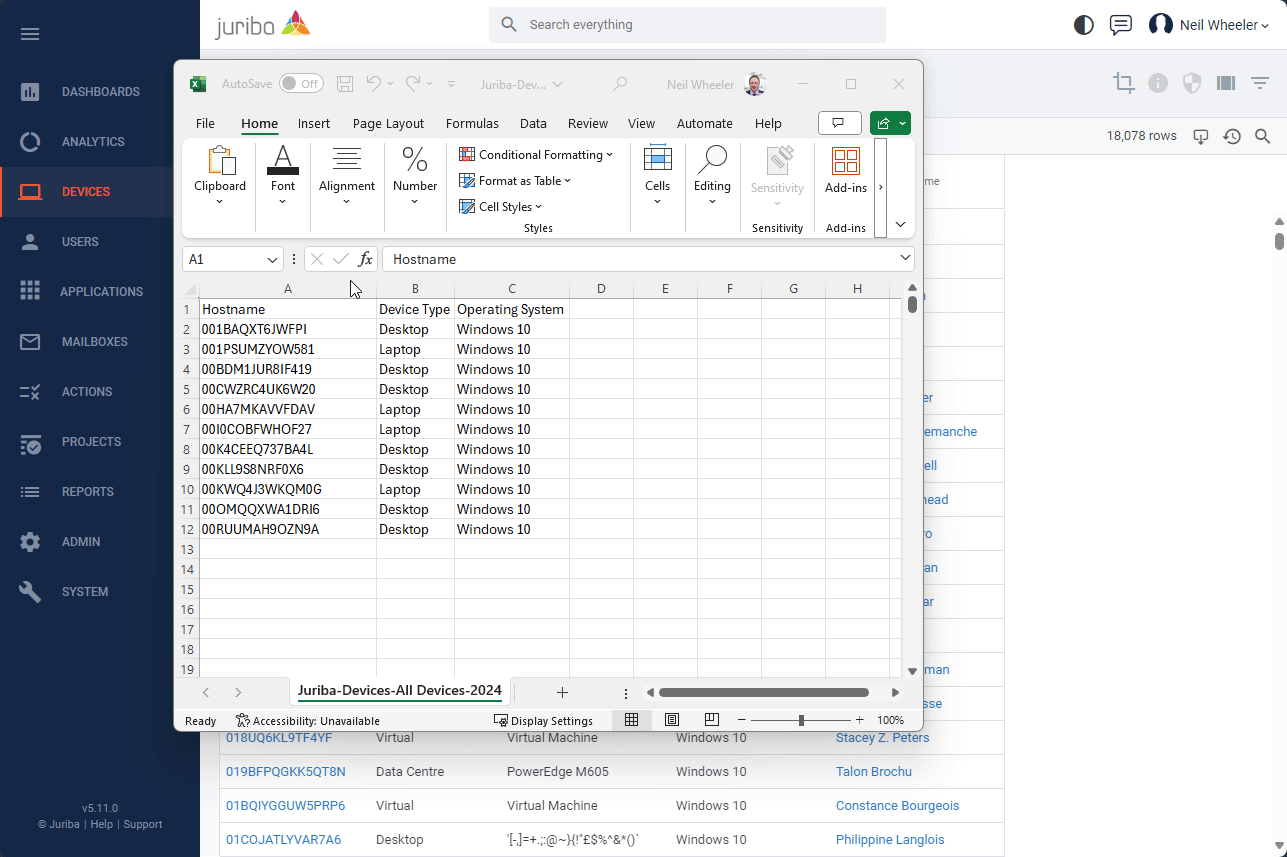
Task: Open Applications in Juriba sidebar
Action: pos(100,292)
